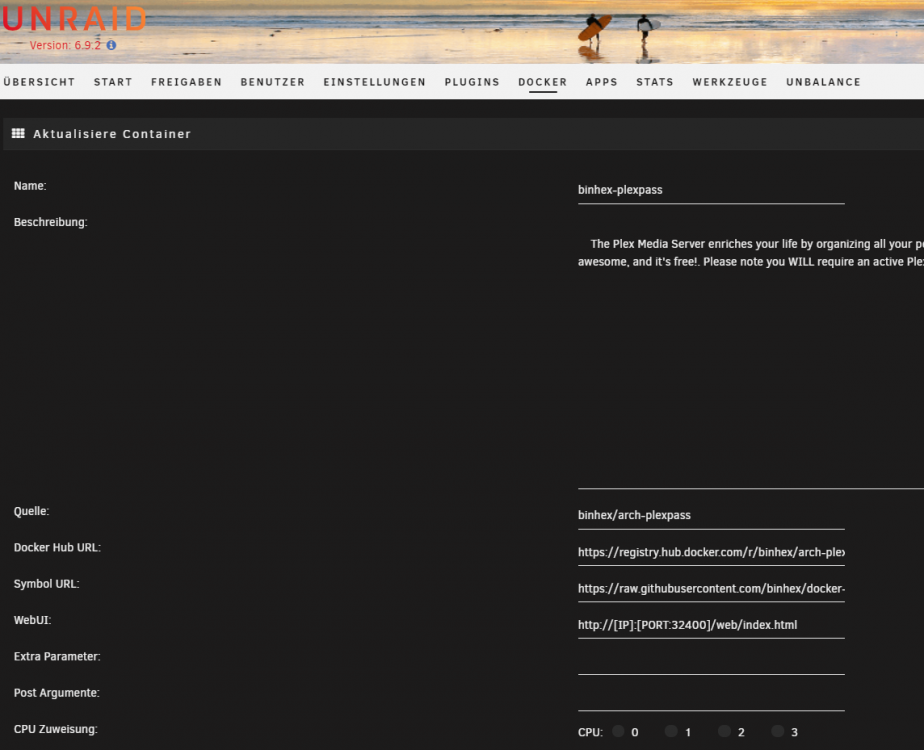The width and height of the screenshot is (924, 750).
Task: Click the Aktualisiere Container heading
Action: point(112,134)
